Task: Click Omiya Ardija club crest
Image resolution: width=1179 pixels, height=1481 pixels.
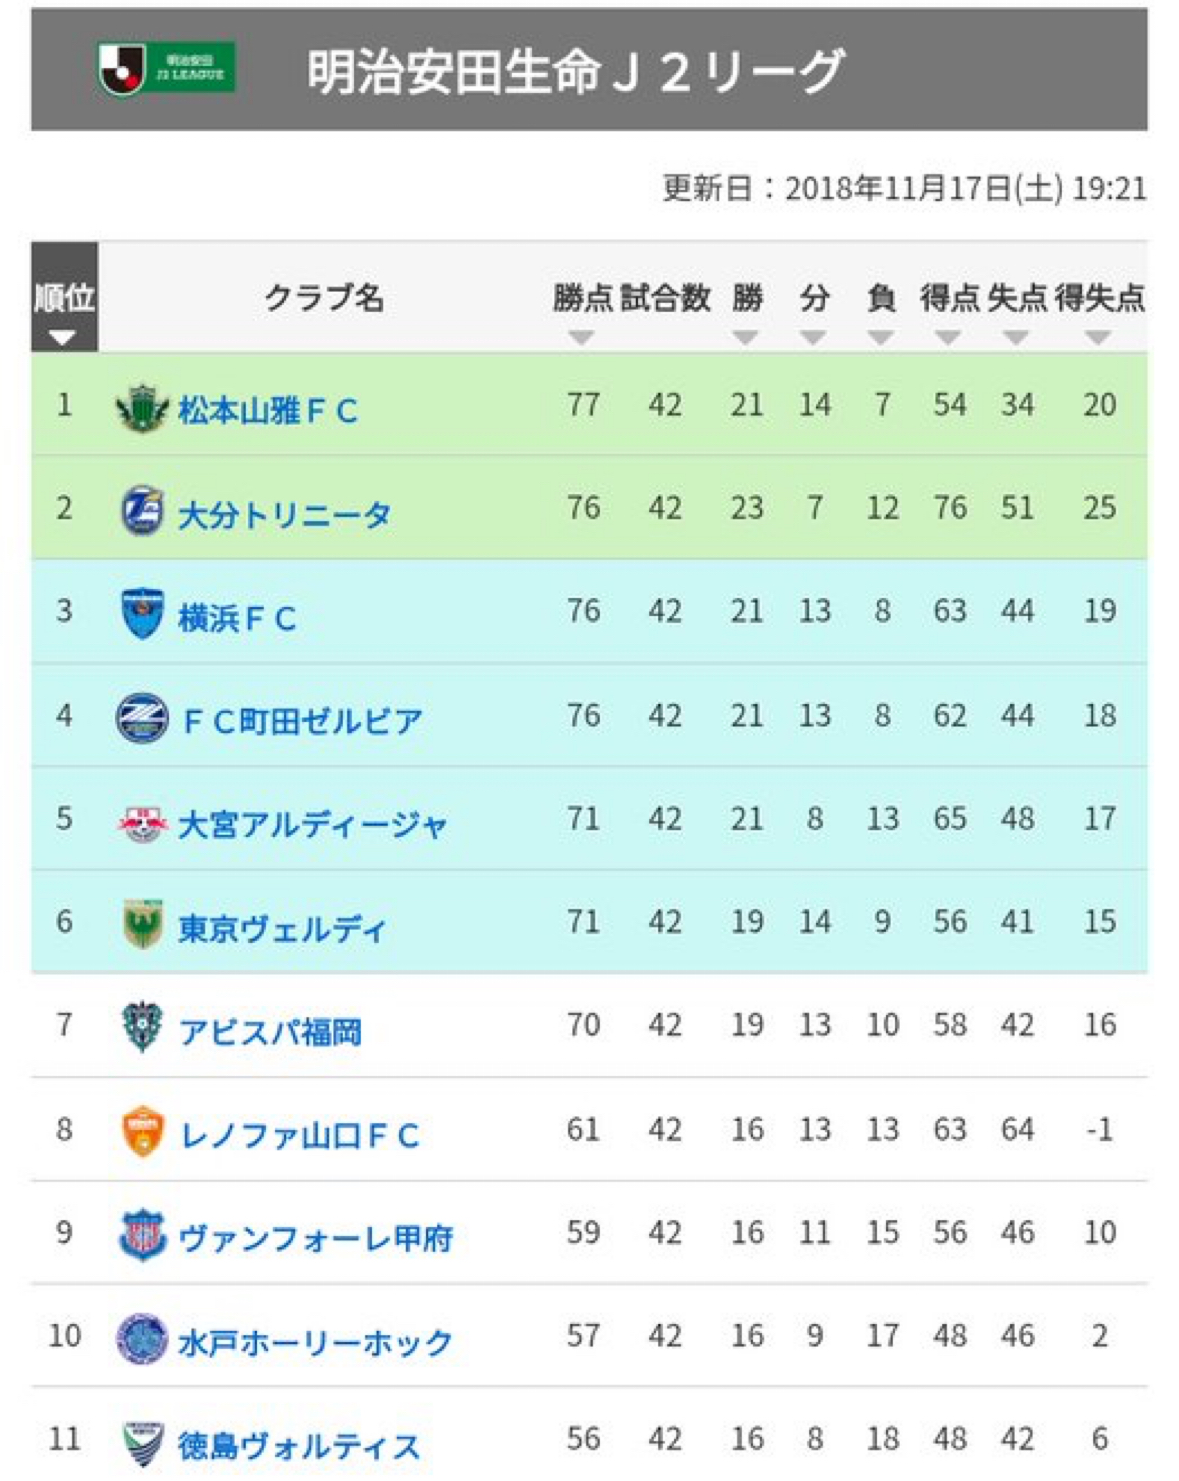Action: click(141, 823)
